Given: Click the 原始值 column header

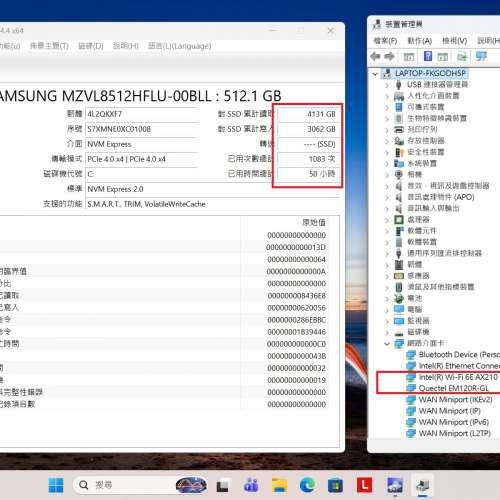Looking at the screenshot, I should (314, 222).
